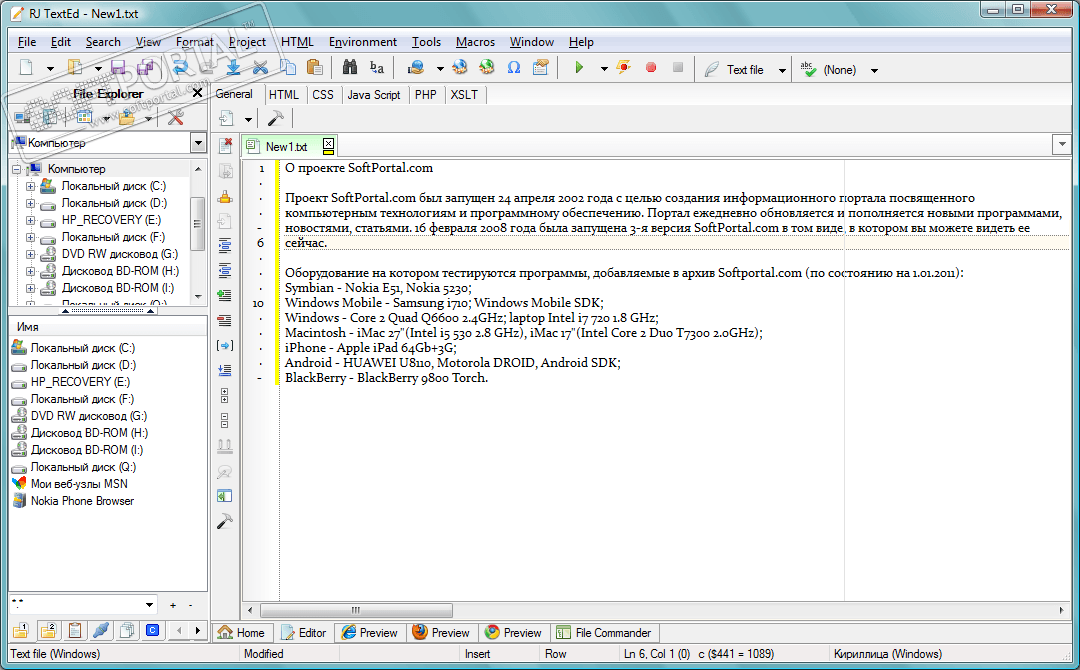
Task: Click the Copy icon in toolbar
Action: 287,67
